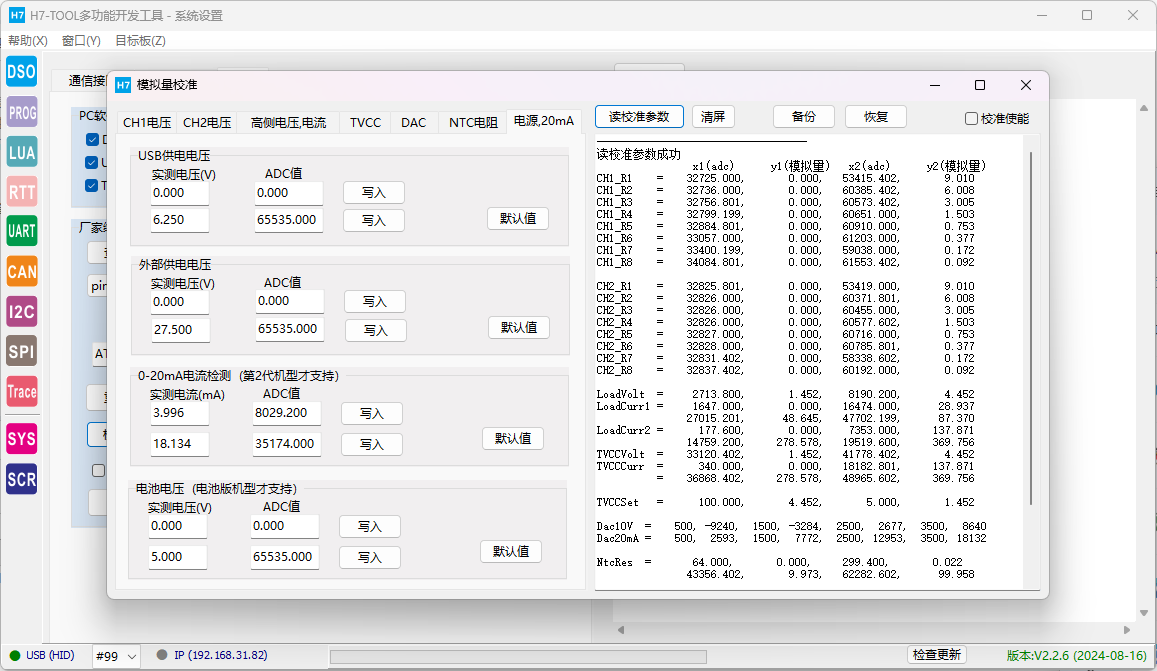Click the USB measured voltage field showing 6.250
The image size is (1157, 671).
pyautogui.click(x=179, y=220)
